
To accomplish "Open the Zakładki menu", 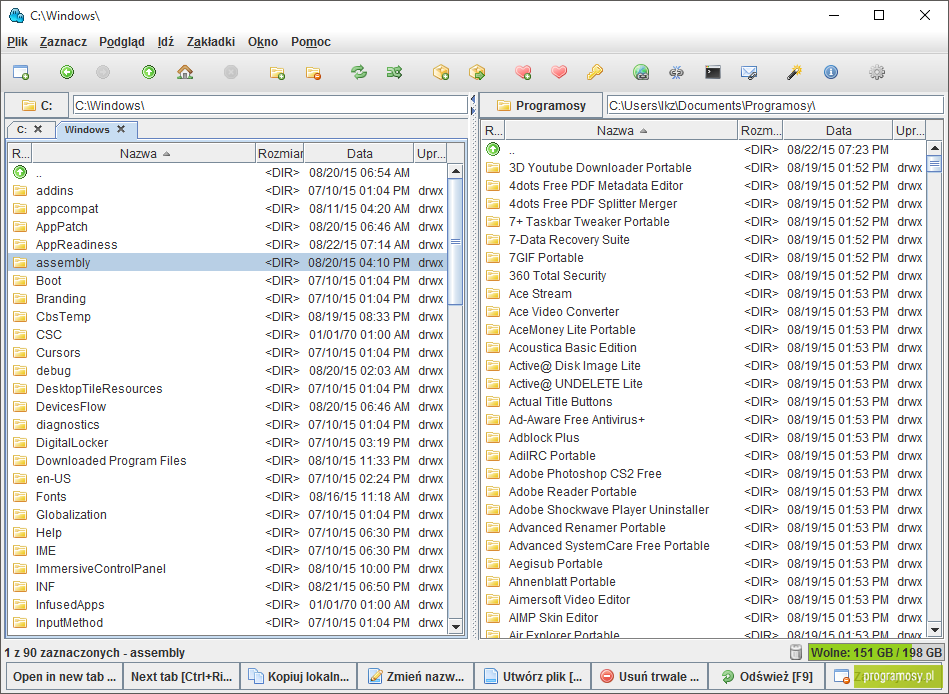I will tap(211, 42).
